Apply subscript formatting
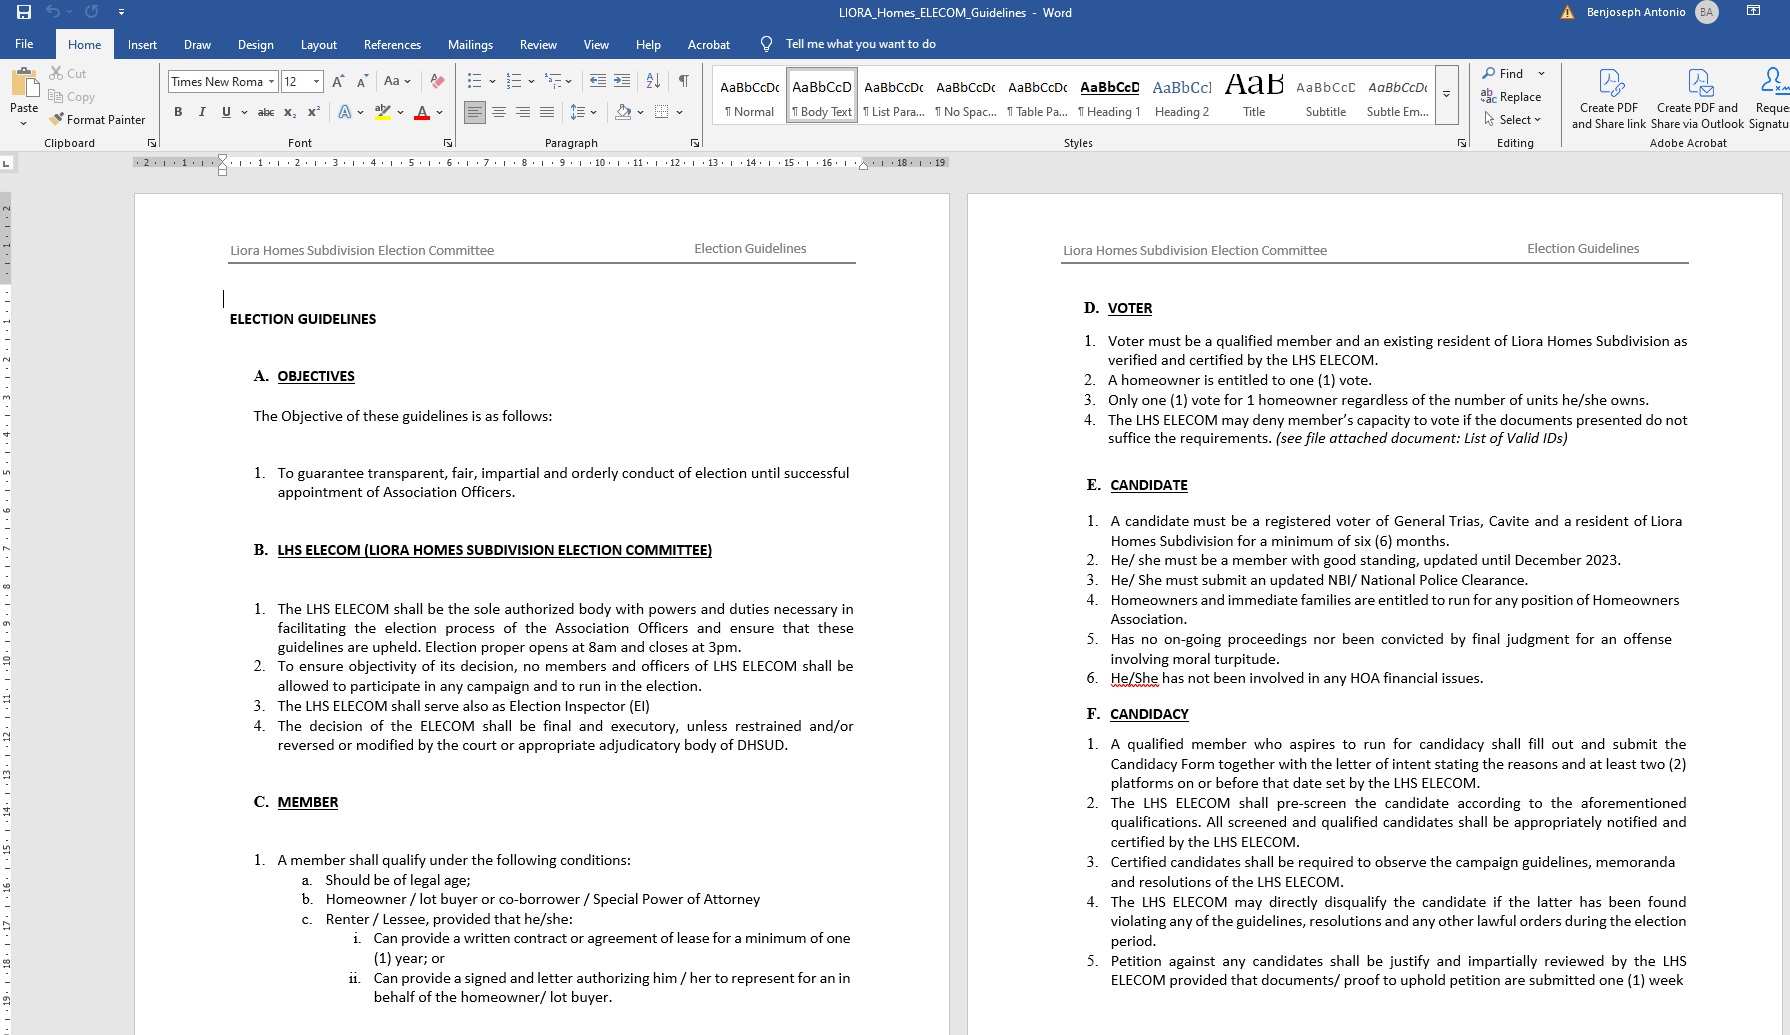The width and height of the screenshot is (1790, 1035). 290,112
